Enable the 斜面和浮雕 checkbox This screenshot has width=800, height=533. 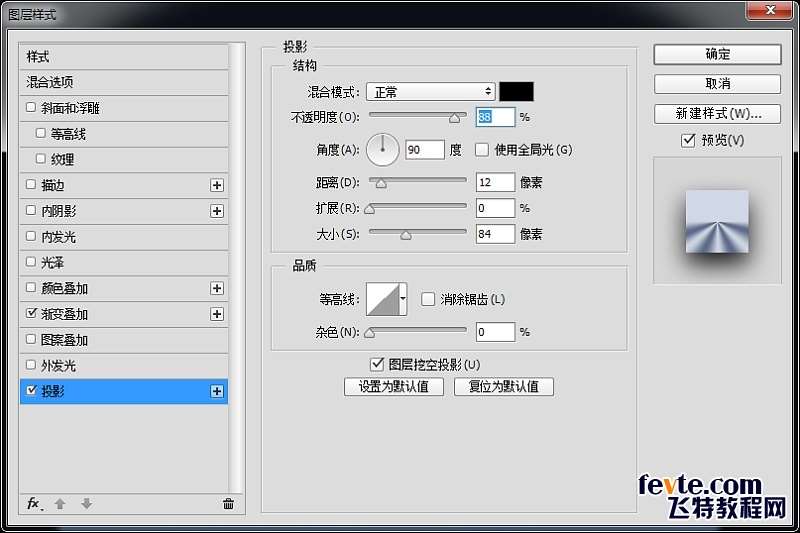31,108
